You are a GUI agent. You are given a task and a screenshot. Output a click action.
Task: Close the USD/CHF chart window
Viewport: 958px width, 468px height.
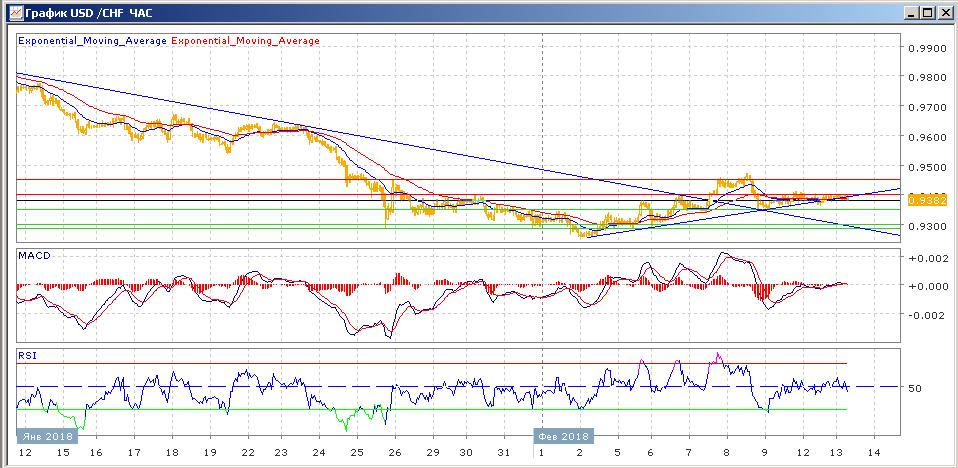(x=945, y=12)
